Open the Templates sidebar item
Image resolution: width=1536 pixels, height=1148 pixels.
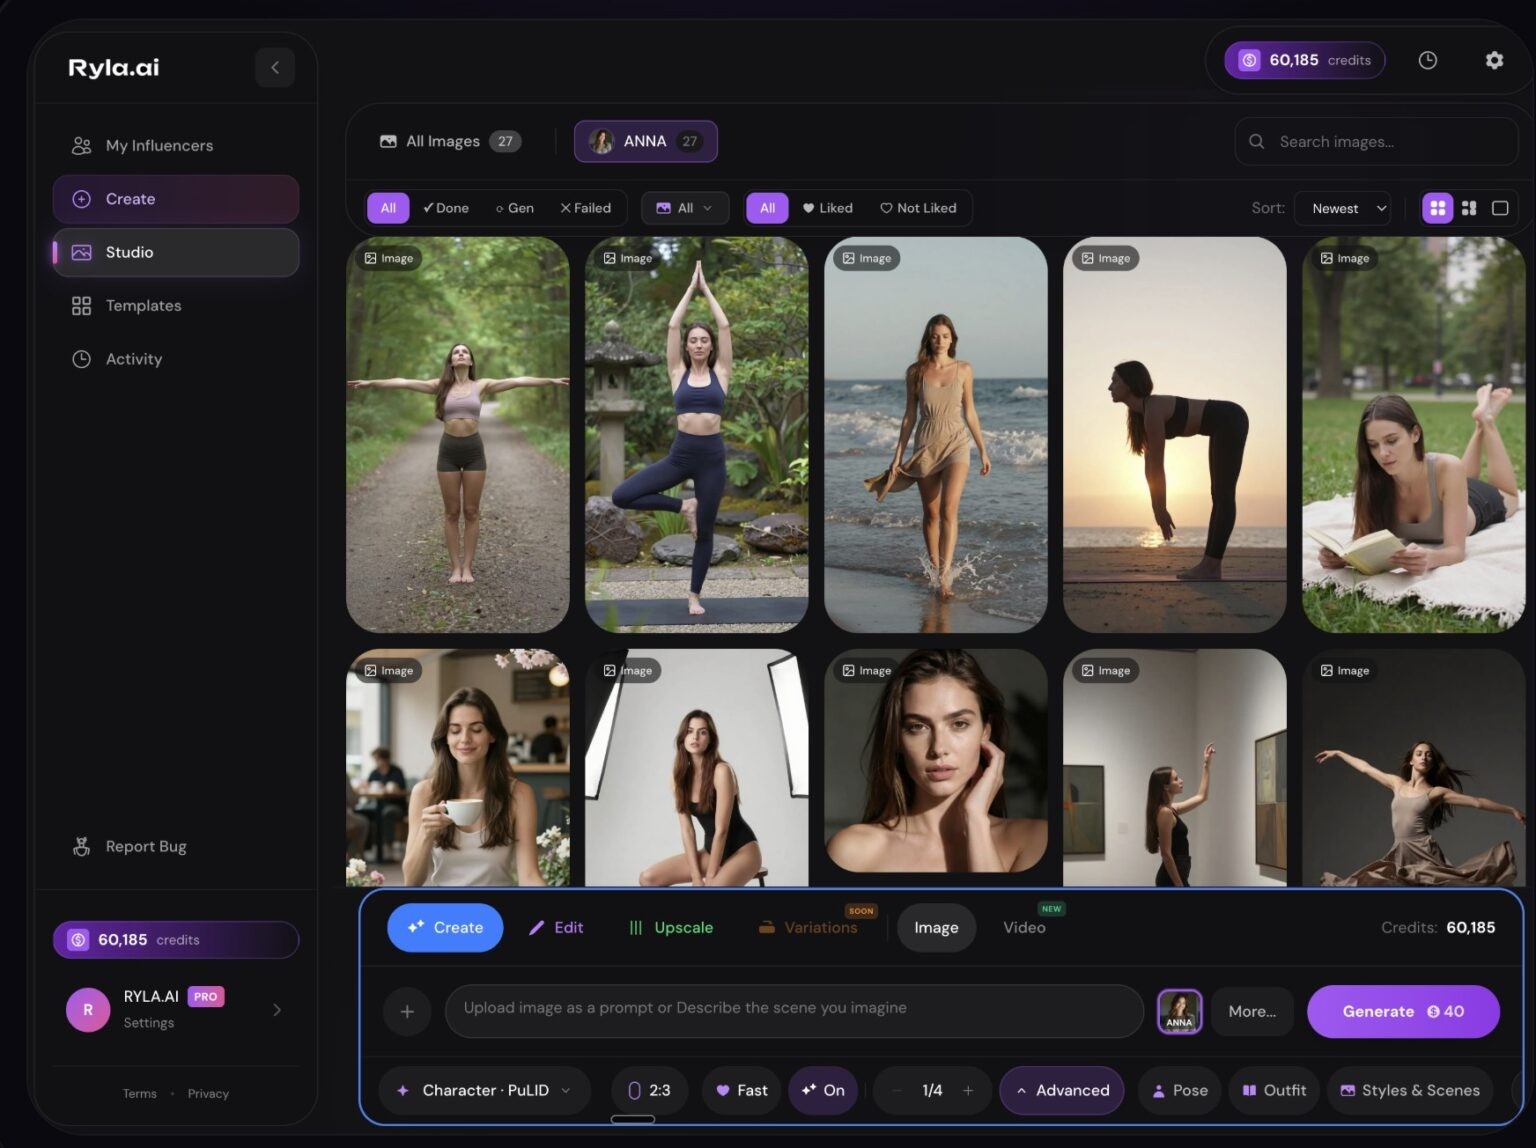(x=143, y=306)
